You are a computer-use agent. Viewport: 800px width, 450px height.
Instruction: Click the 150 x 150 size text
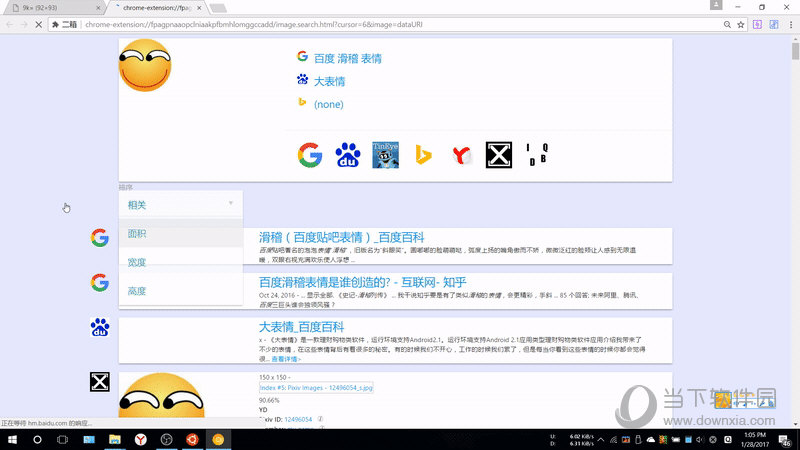click(x=273, y=377)
